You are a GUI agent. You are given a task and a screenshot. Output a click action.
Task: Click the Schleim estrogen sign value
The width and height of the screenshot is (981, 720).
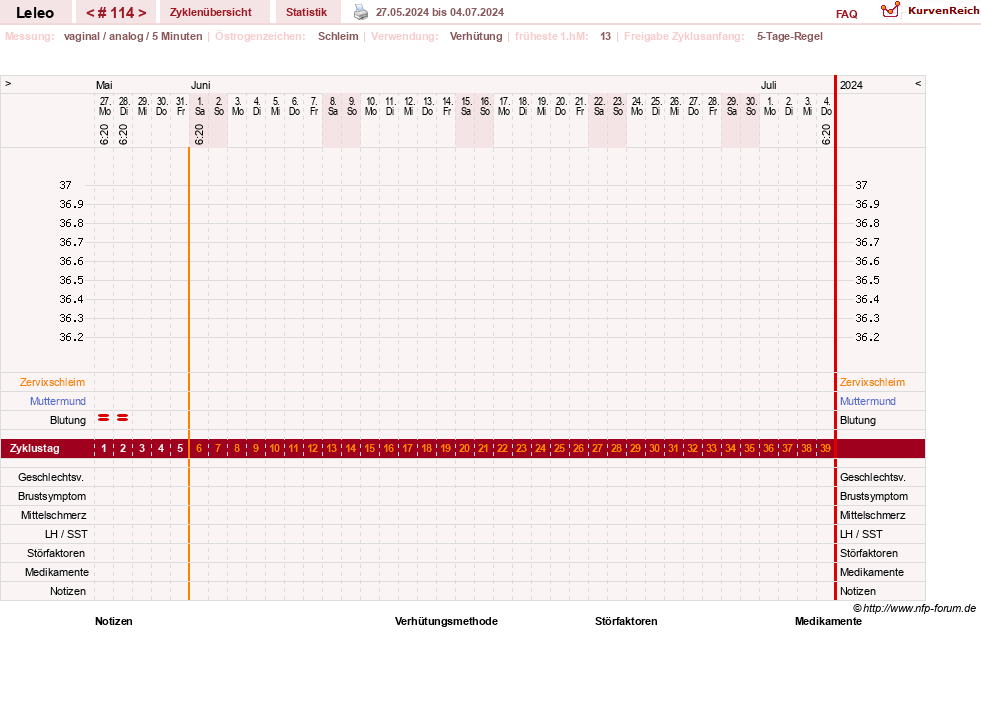click(x=338, y=36)
